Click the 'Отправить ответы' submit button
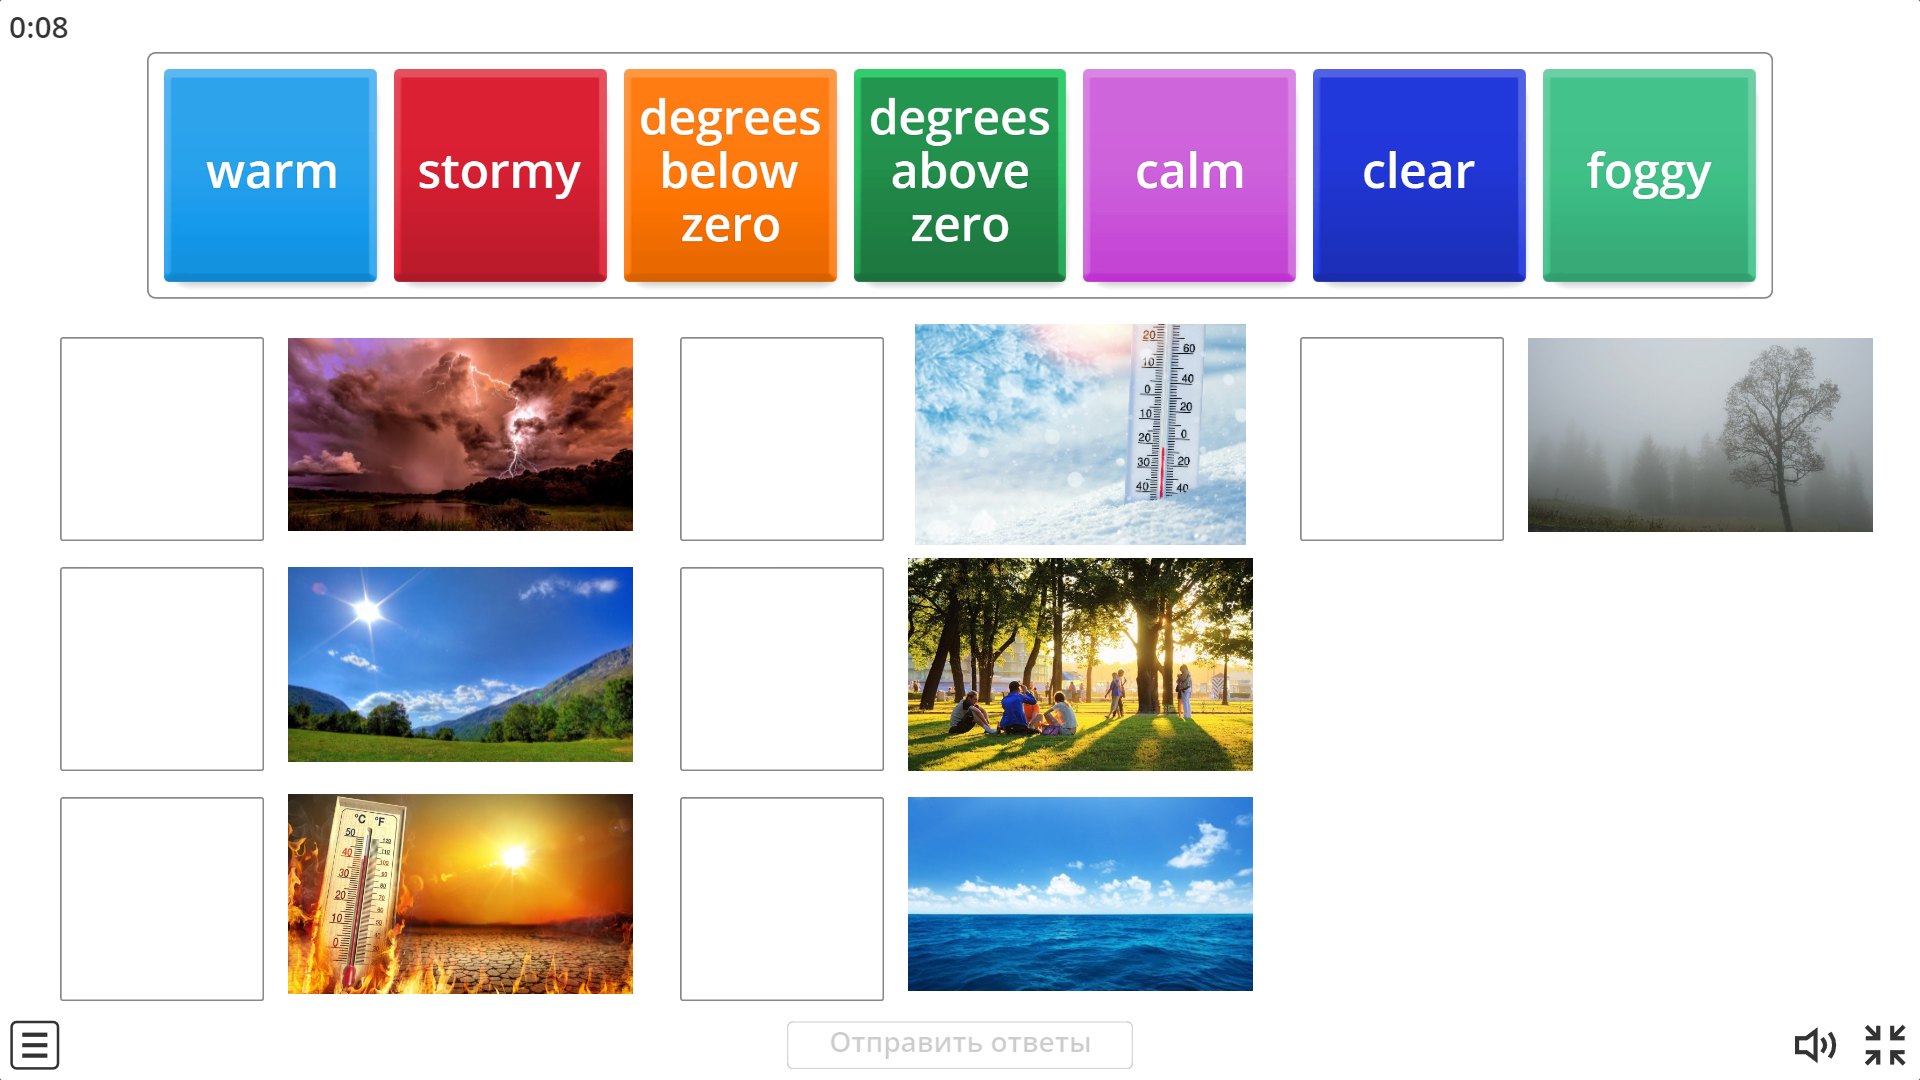 coord(960,1044)
